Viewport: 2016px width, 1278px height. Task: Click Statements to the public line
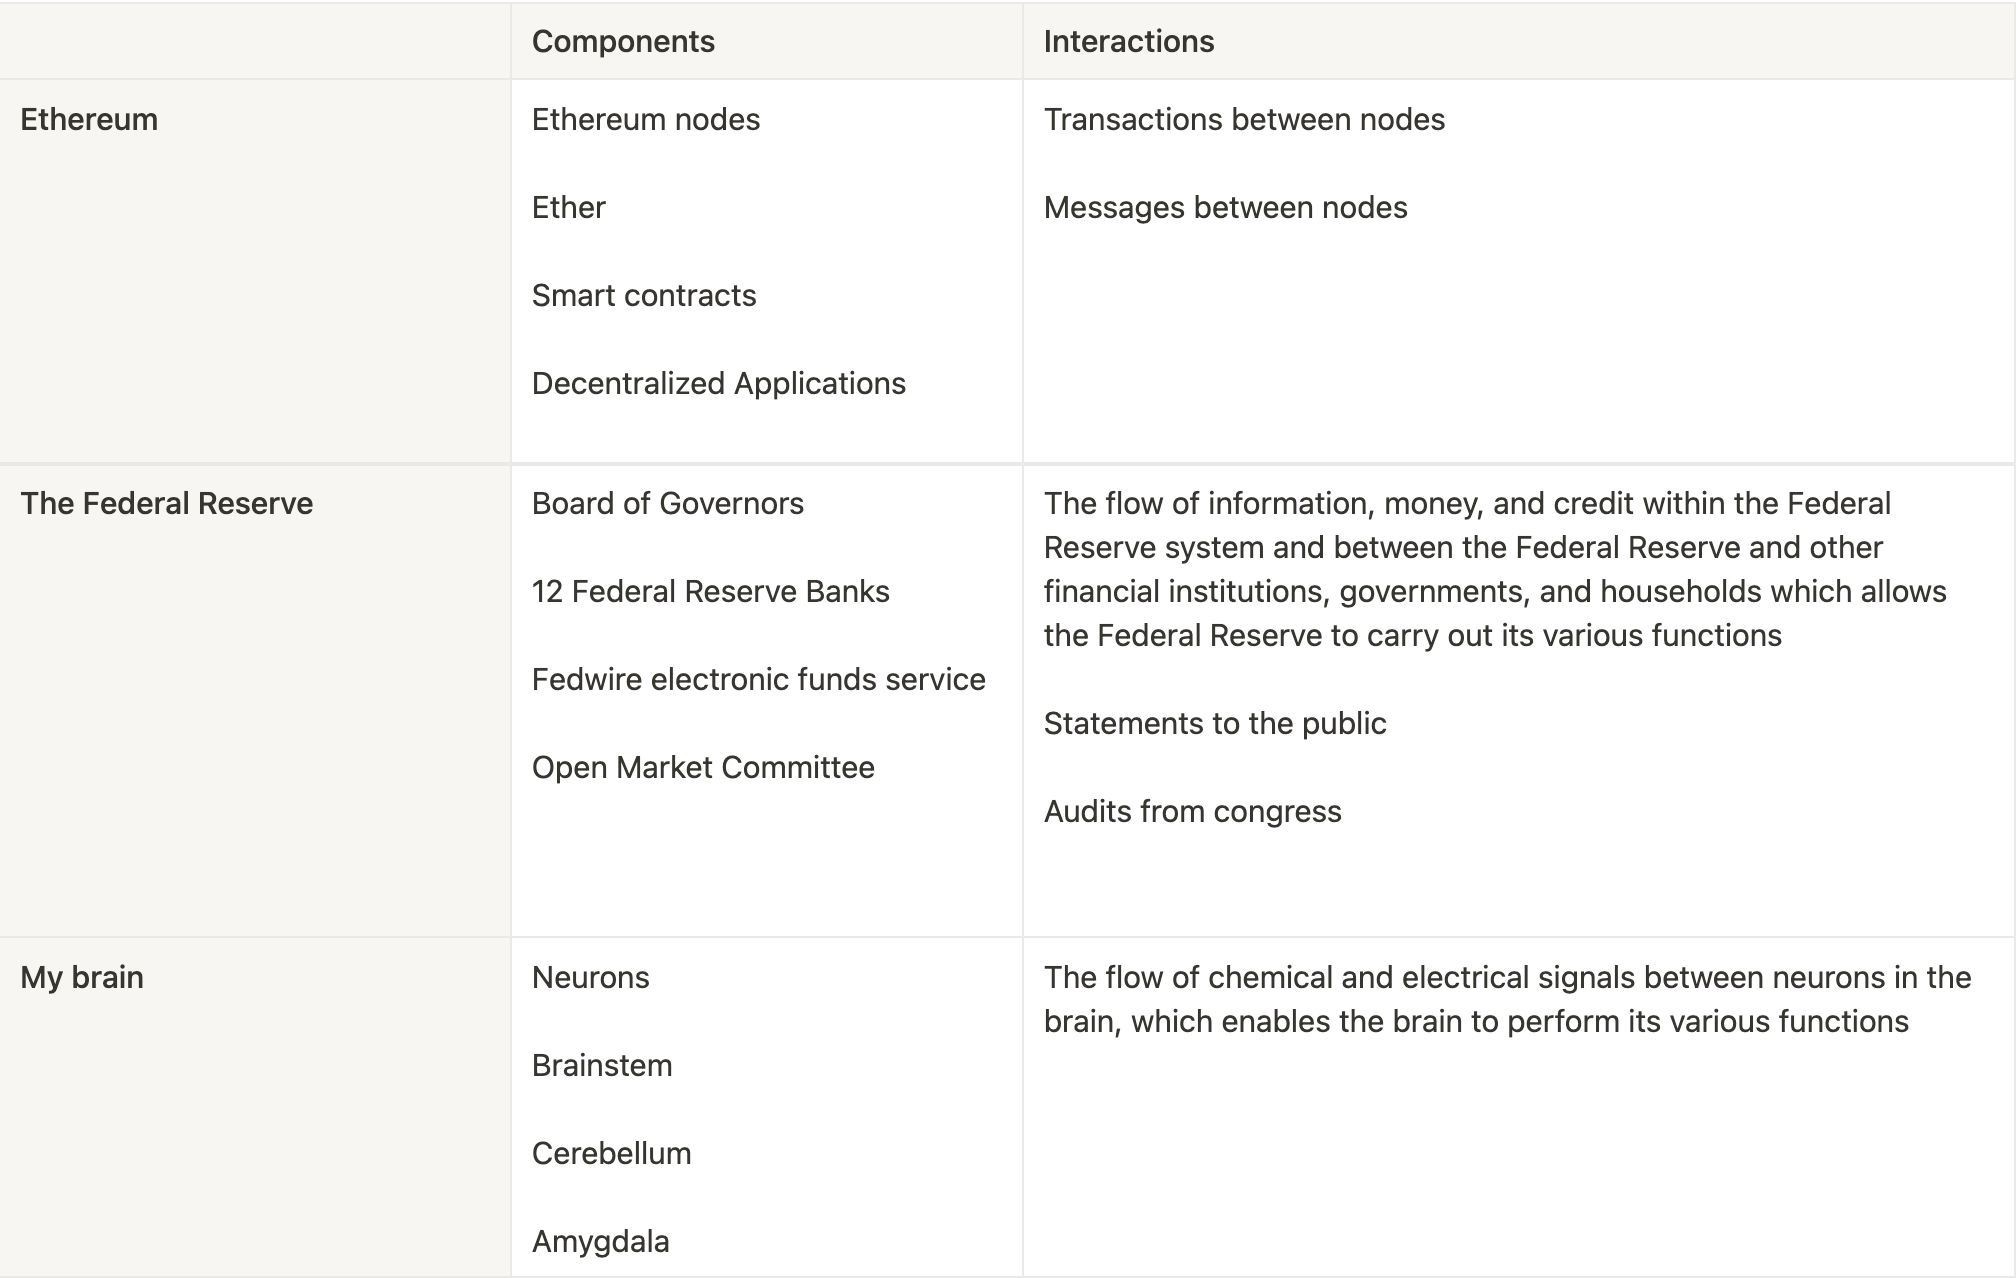point(1214,723)
